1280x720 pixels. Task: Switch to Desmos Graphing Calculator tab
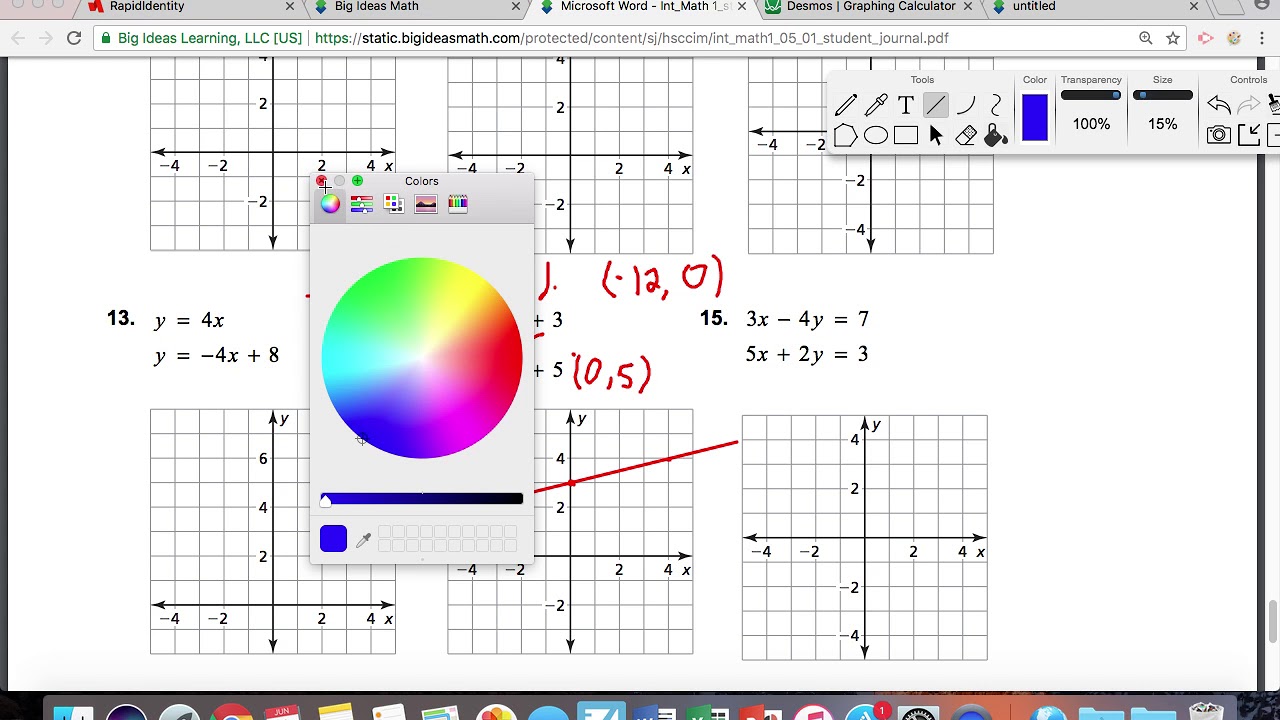(871, 7)
